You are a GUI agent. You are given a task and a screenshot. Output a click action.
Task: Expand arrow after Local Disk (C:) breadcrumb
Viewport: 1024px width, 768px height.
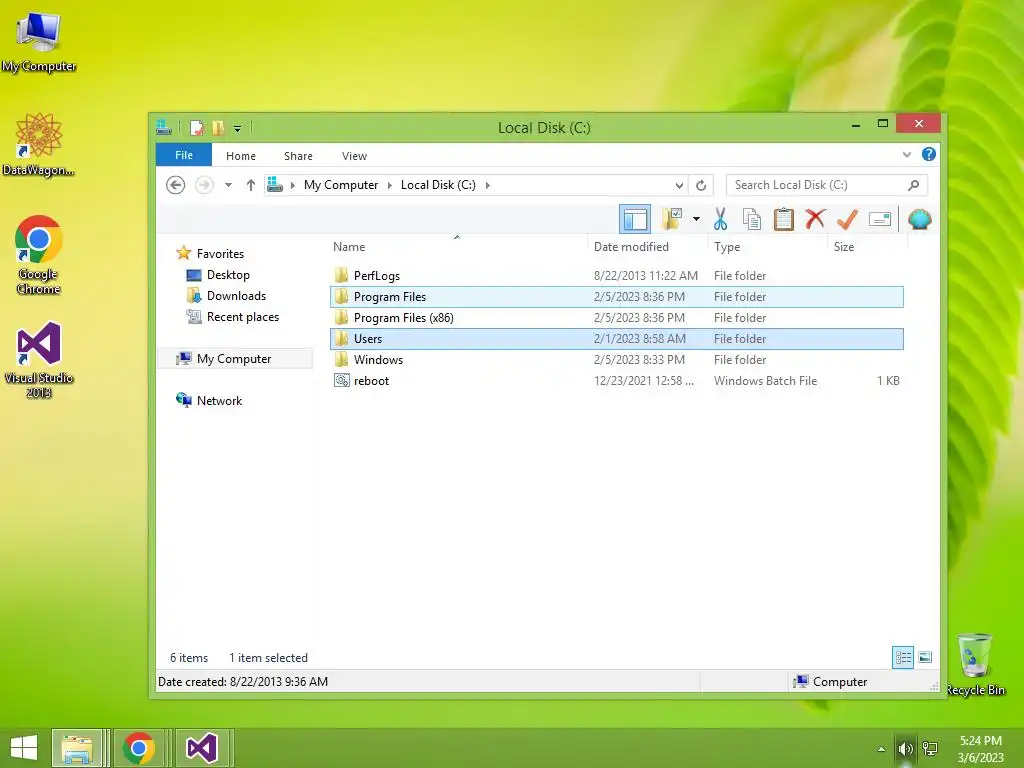[487, 185]
